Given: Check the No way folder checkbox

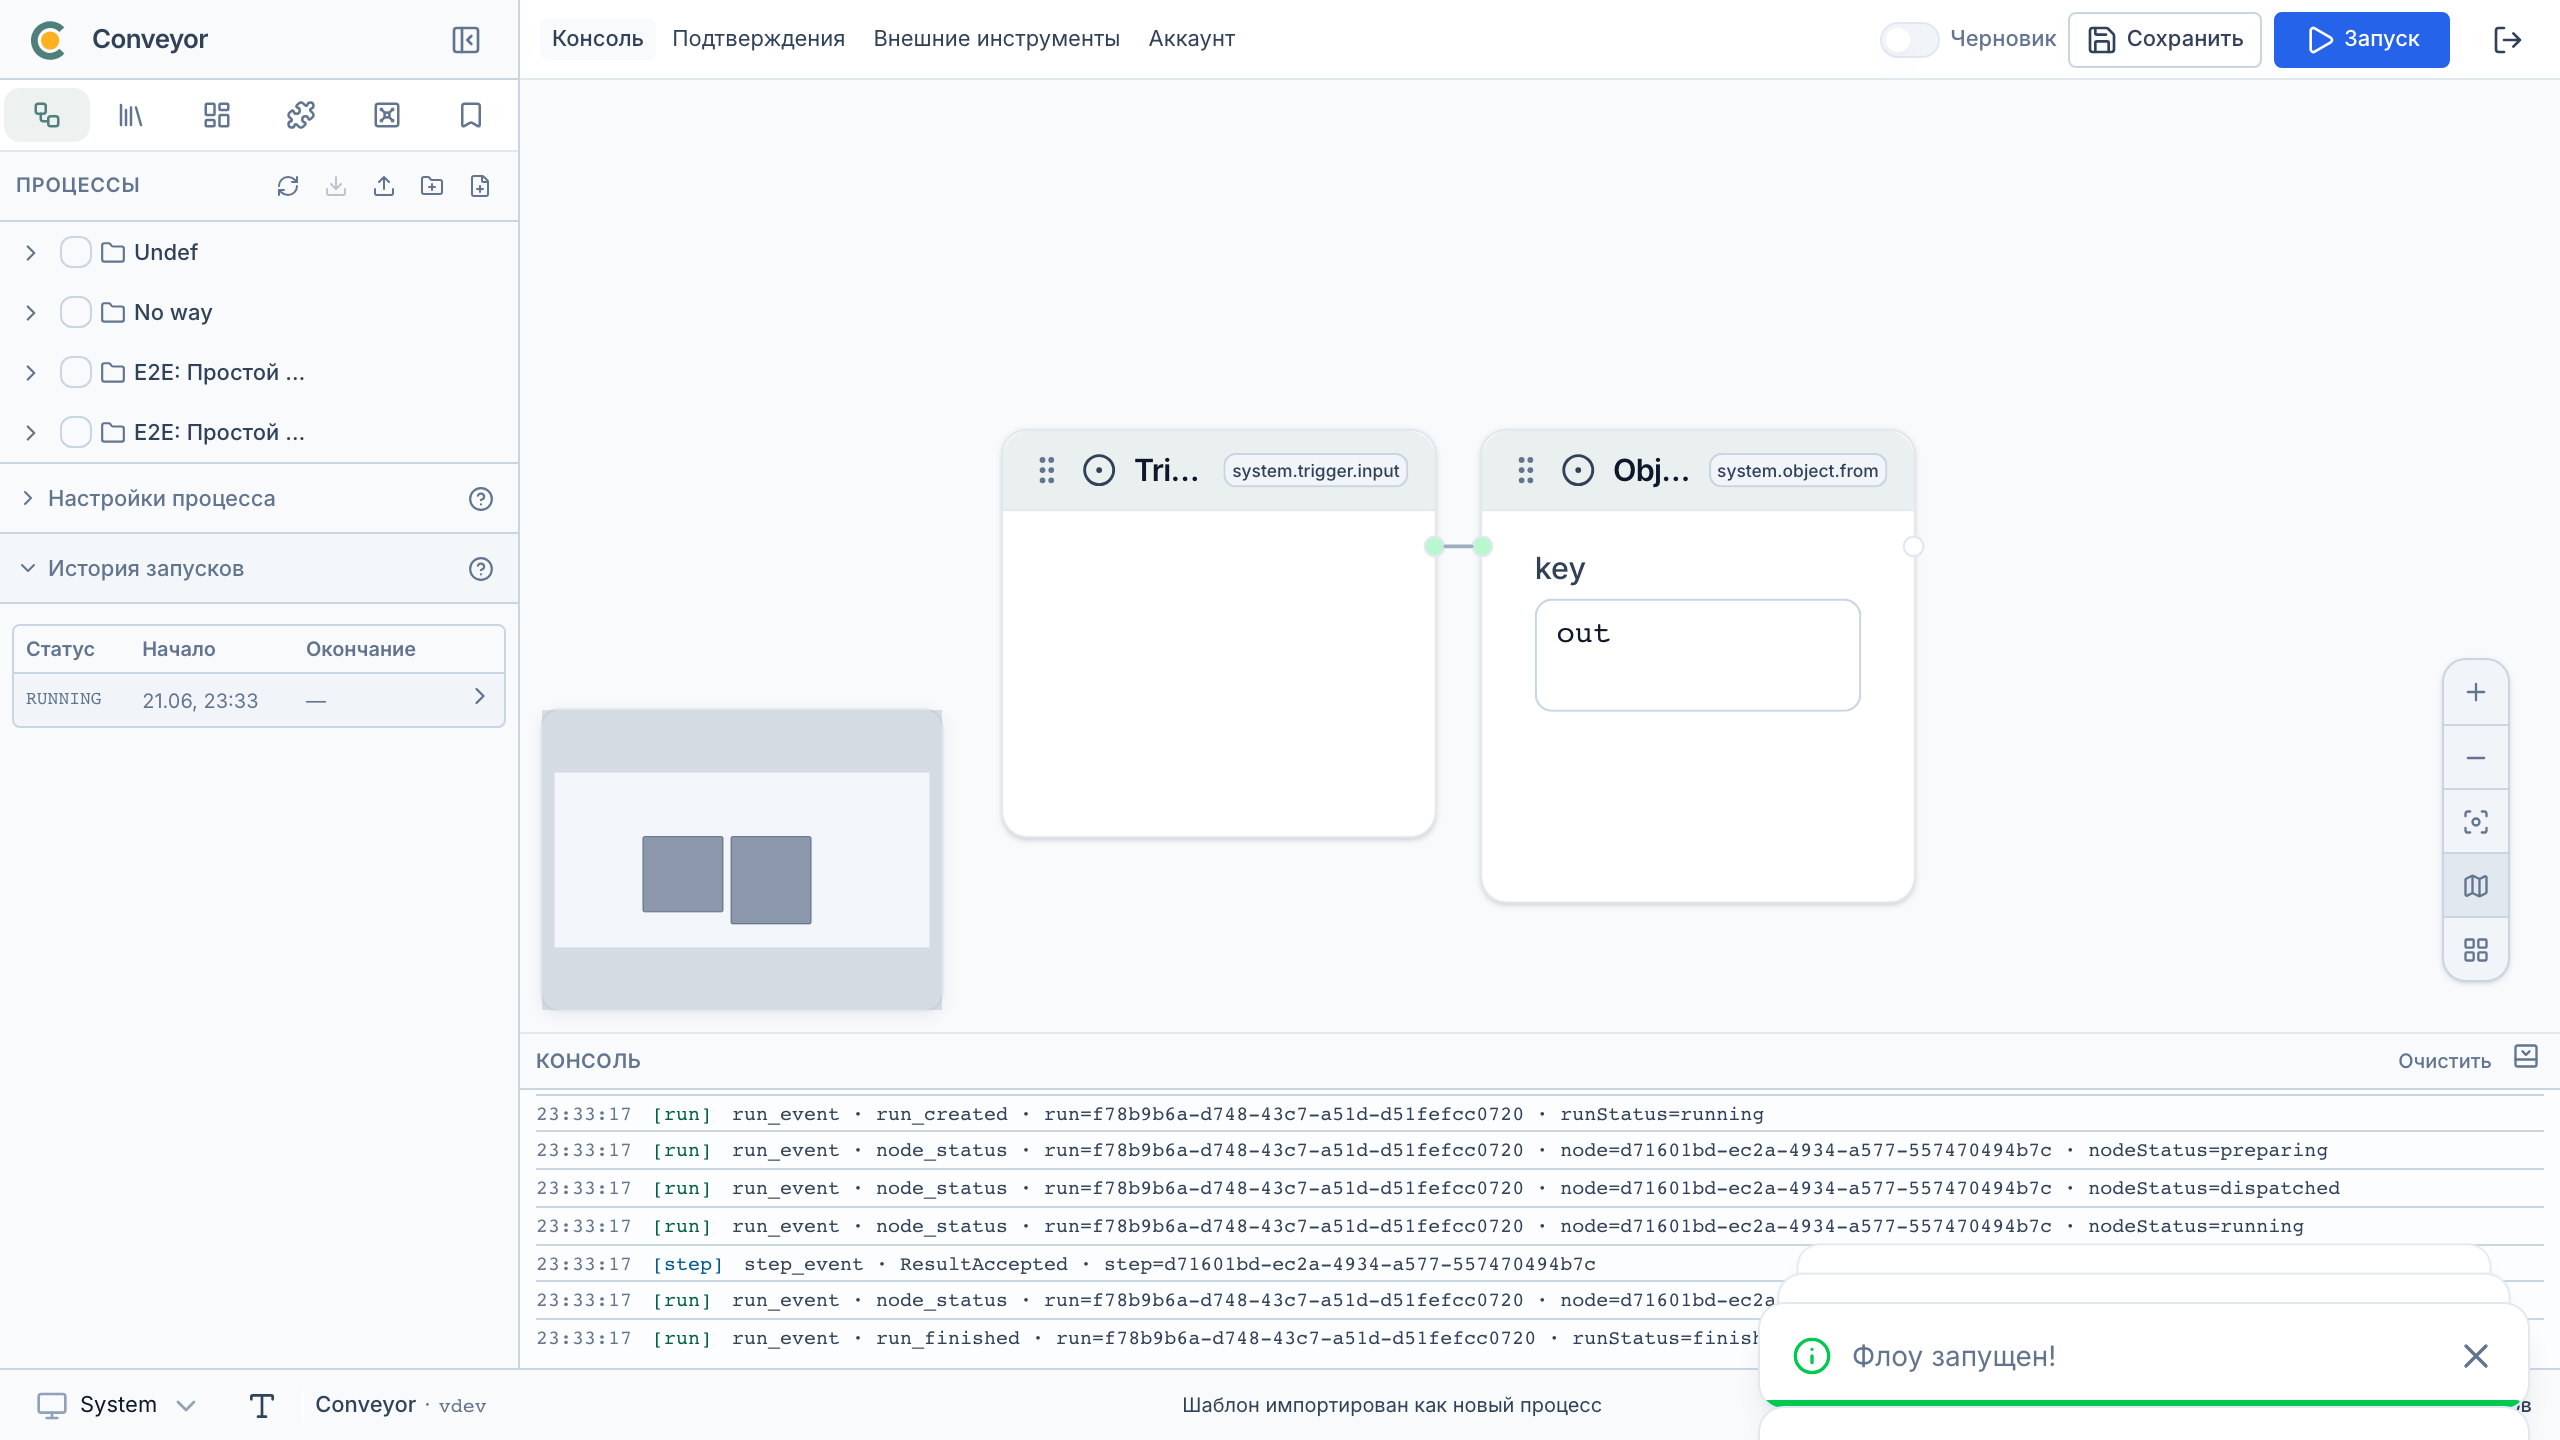Looking at the screenshot, I should point(76,312).
